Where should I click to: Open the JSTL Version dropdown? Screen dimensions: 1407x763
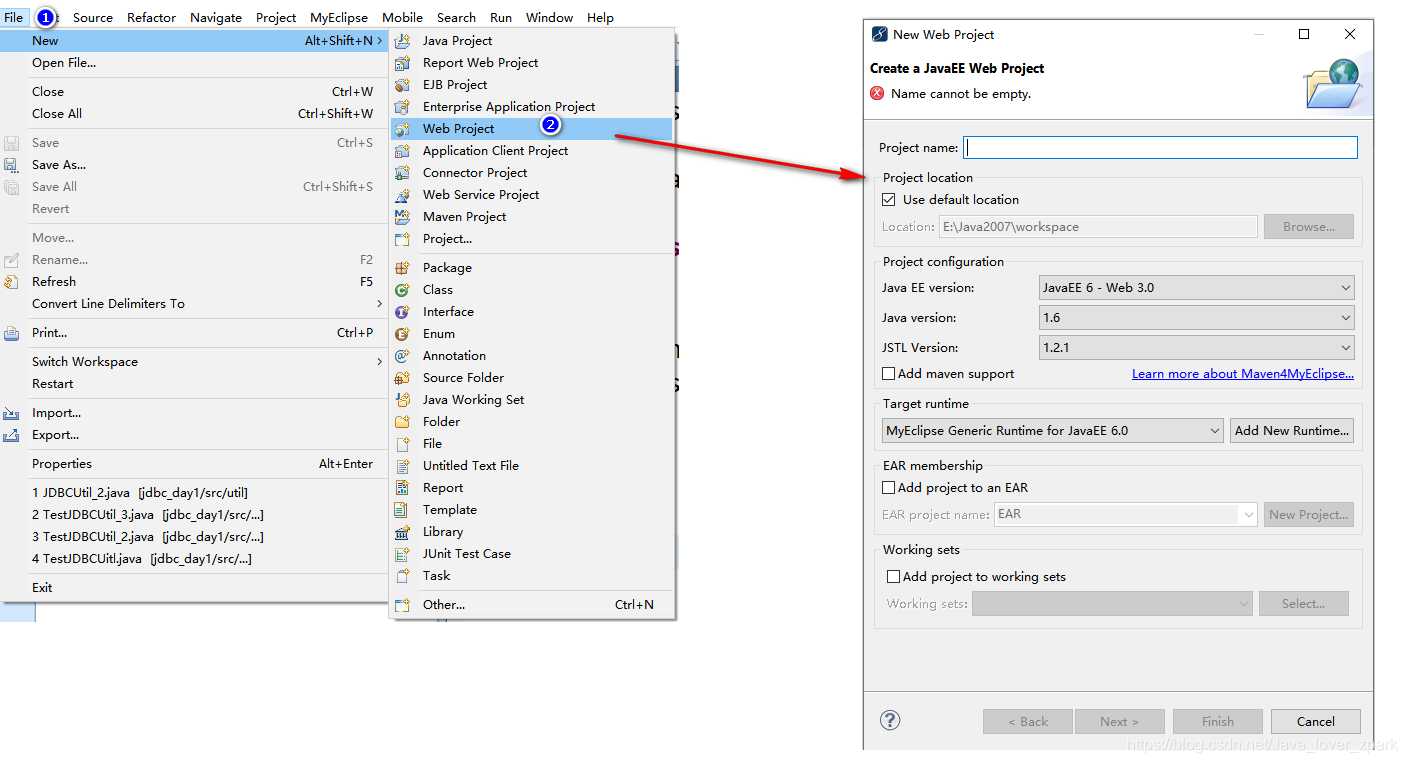coord(1197,348)
